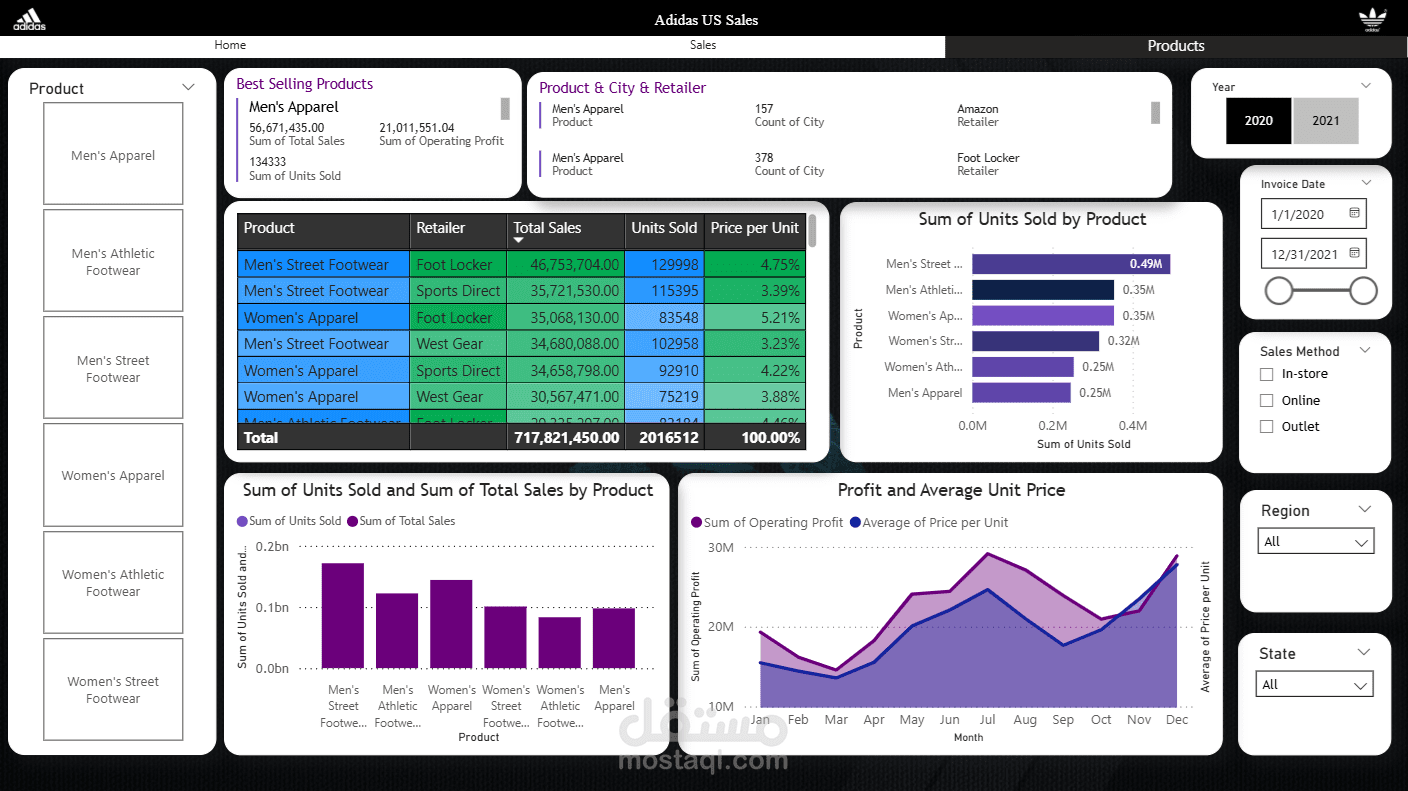Click Sum of Operating Profit legend marker

click(x=696, y=523)
